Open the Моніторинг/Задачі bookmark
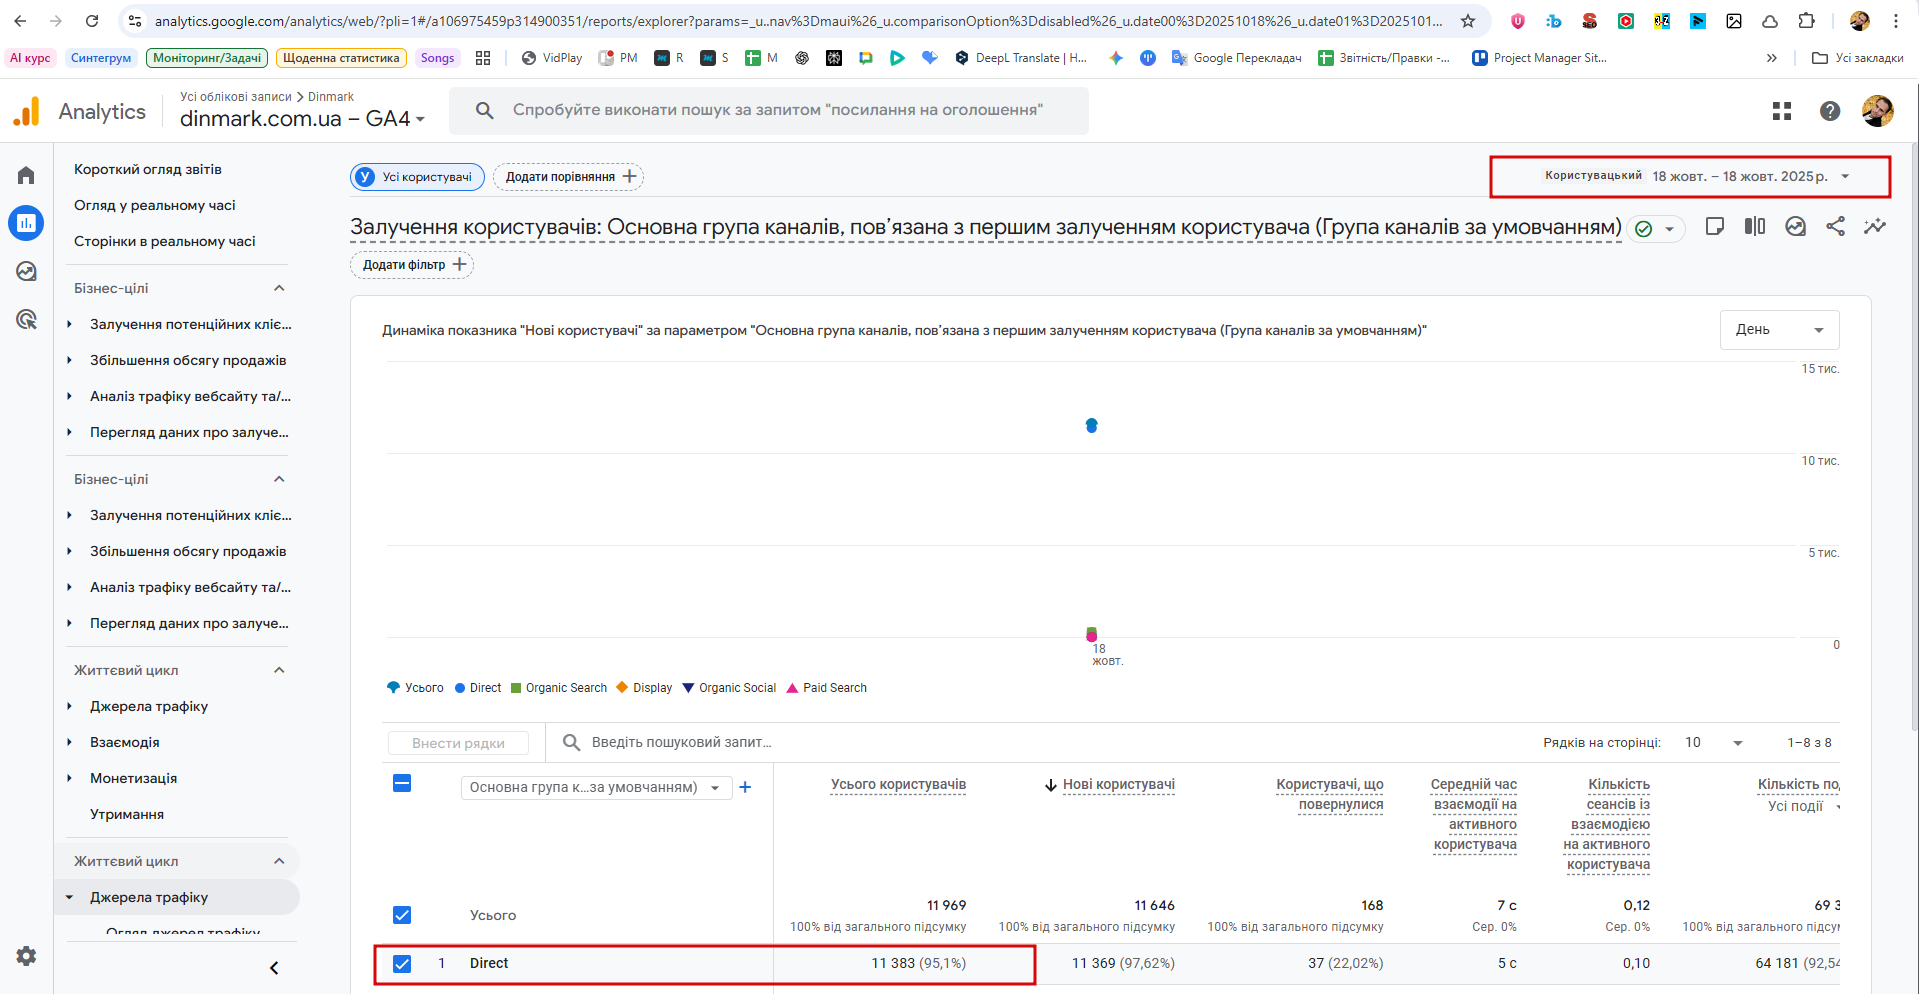Image resolution: width=1919 pixels, height=994 pixels. (x=207, y=58)
